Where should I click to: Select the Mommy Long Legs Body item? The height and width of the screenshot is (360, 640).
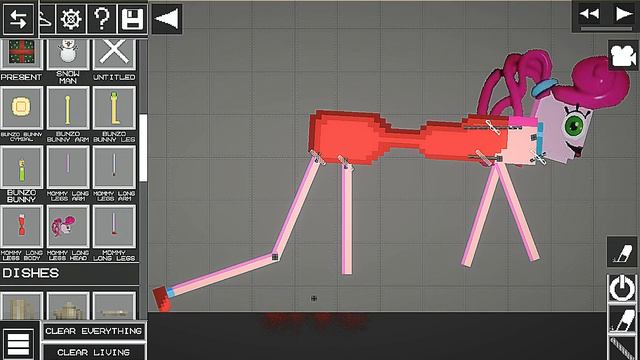[21, 227]
